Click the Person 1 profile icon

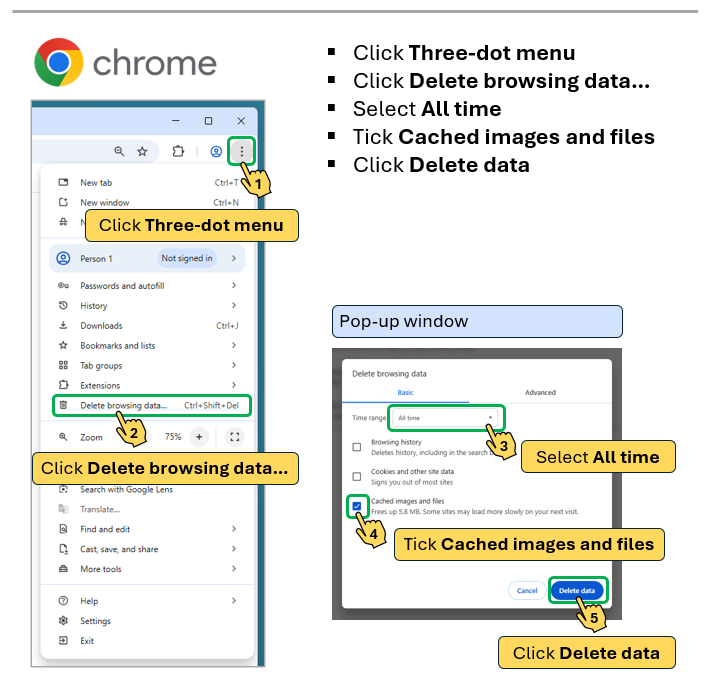(x=63, y=258)
